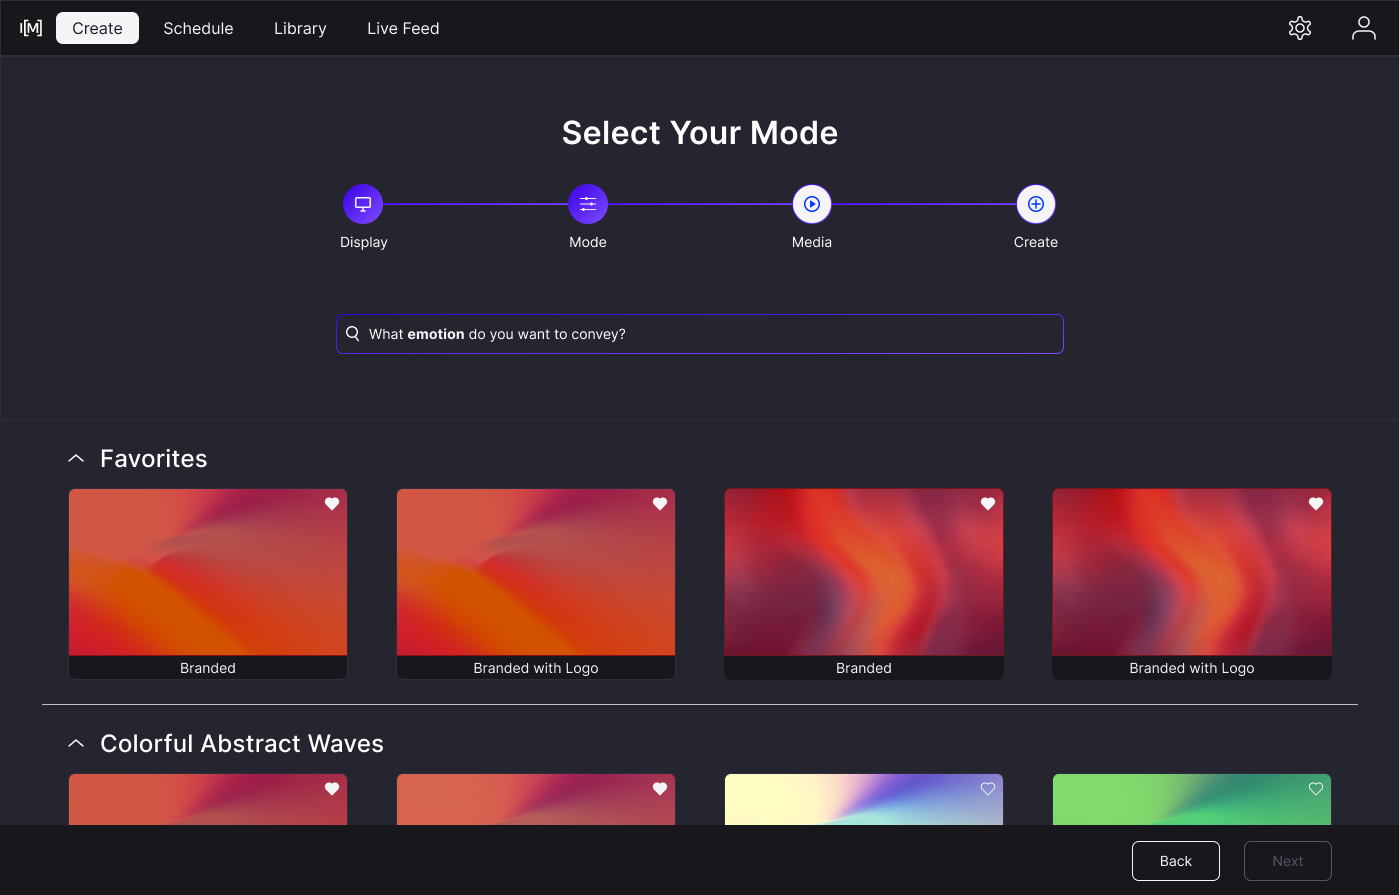
Task: Open the Schedule tab
Action: click(198, 28)
